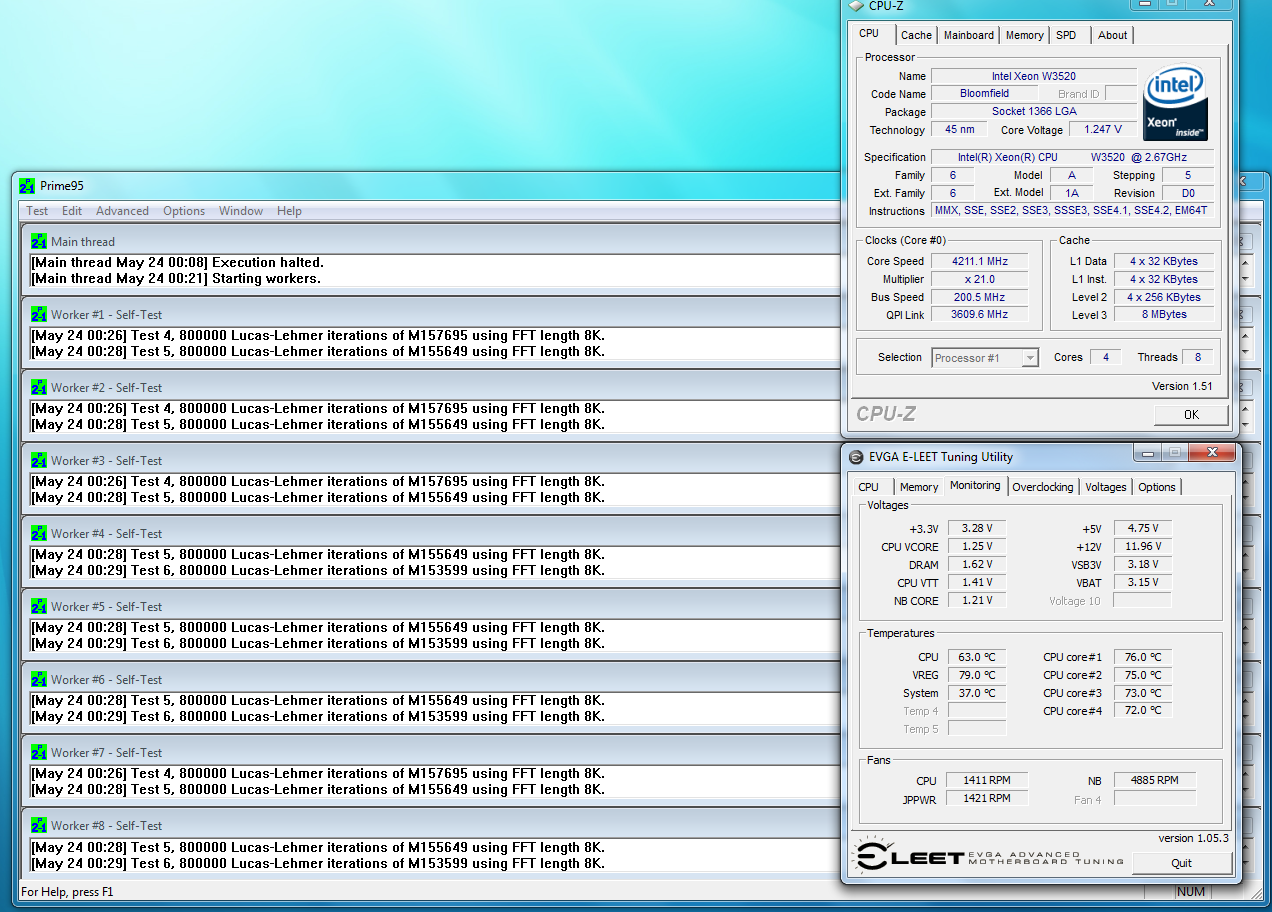
Task: Click the Prime95 title bar icon
Action: (28, 186)
